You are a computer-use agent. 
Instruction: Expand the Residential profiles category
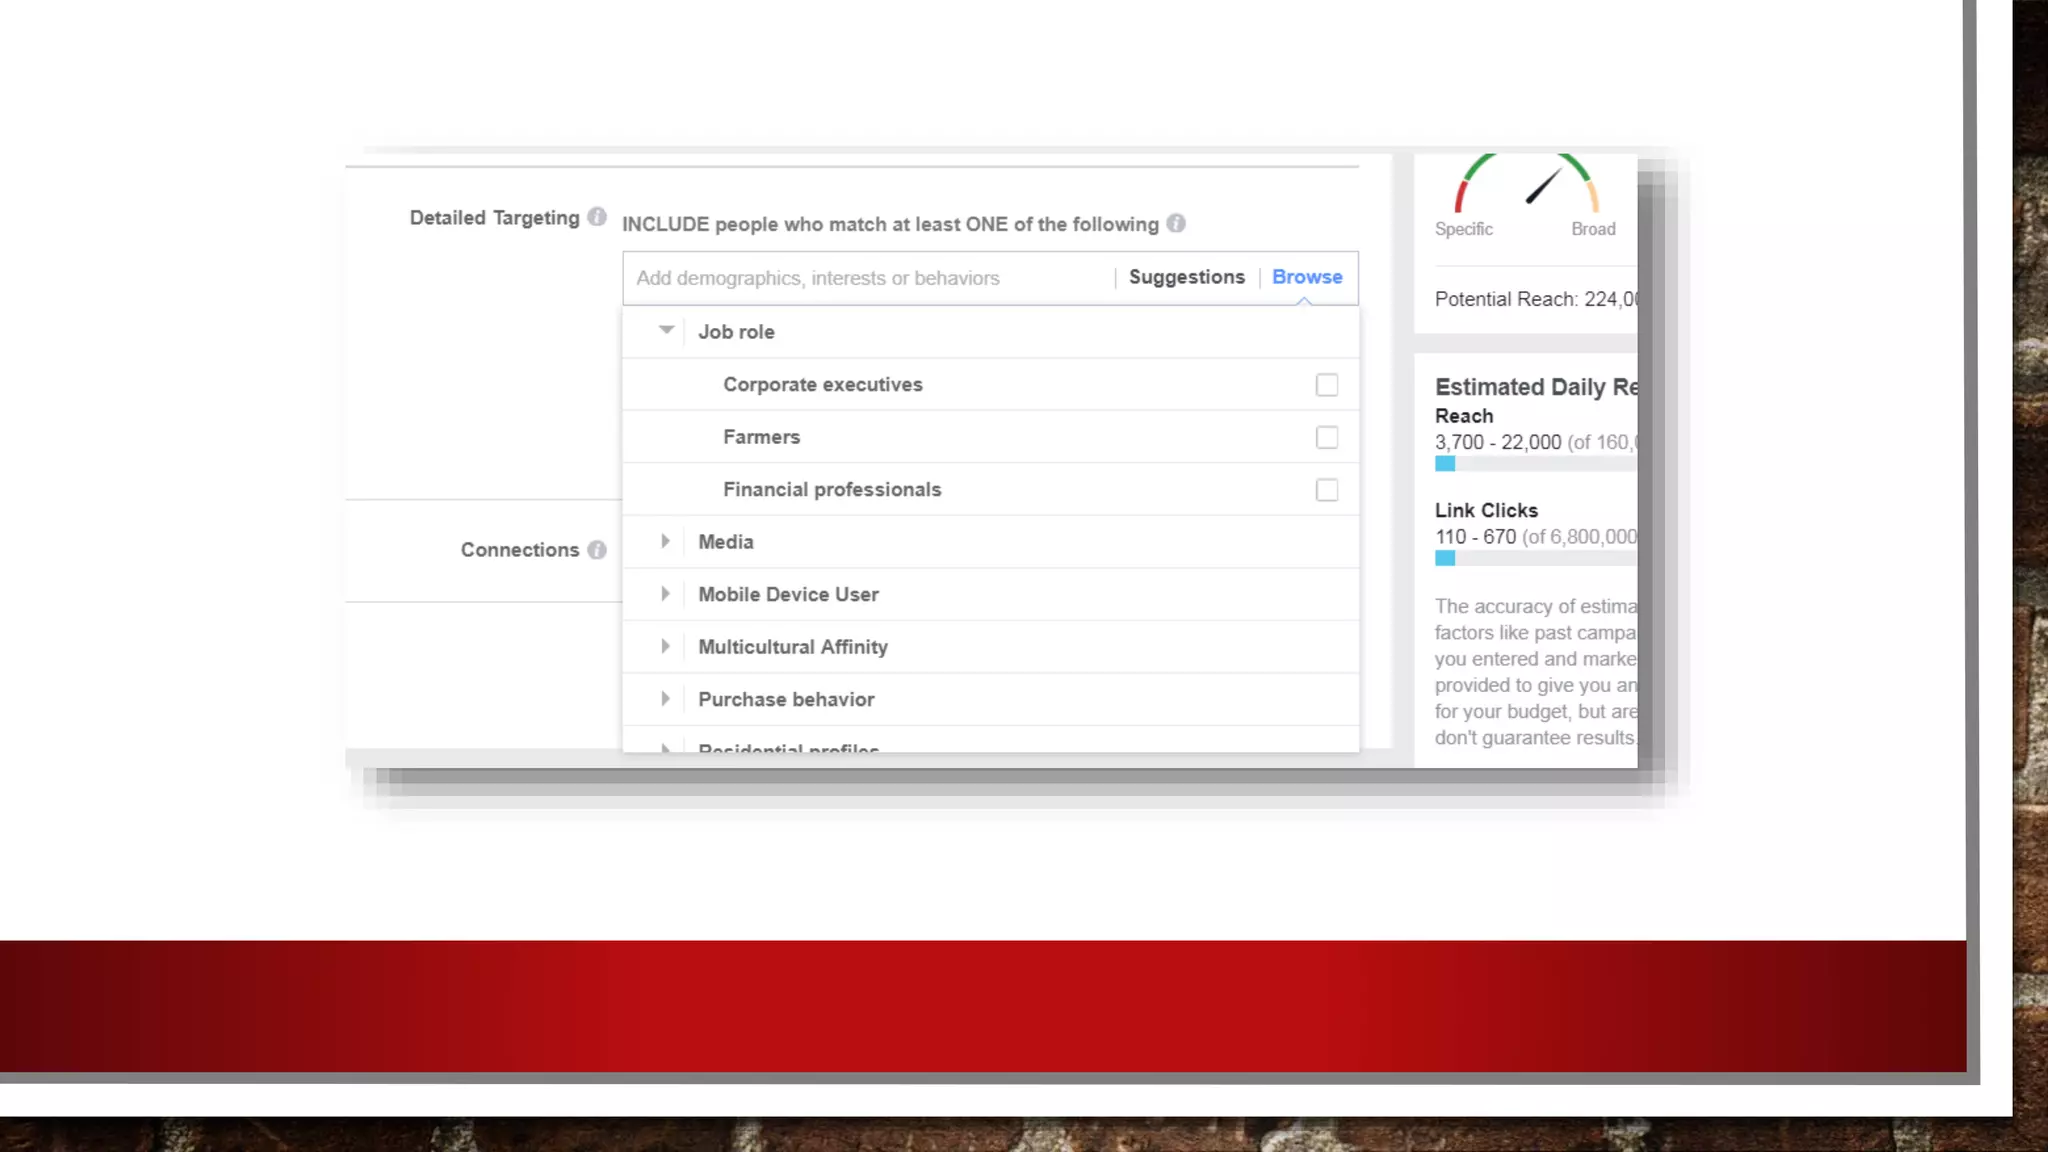(666, 747)
